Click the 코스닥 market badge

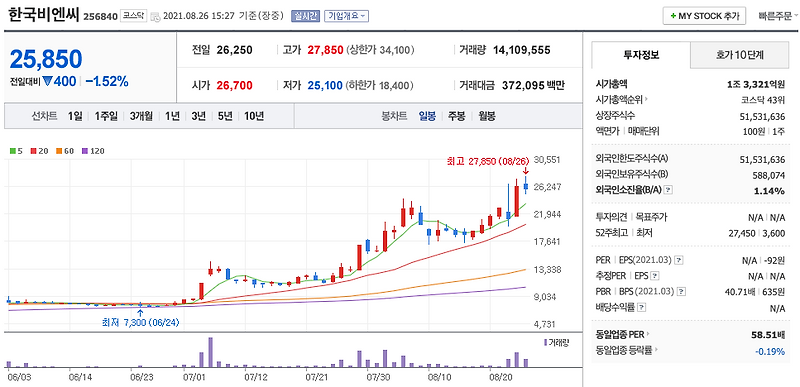pos(134,16)
